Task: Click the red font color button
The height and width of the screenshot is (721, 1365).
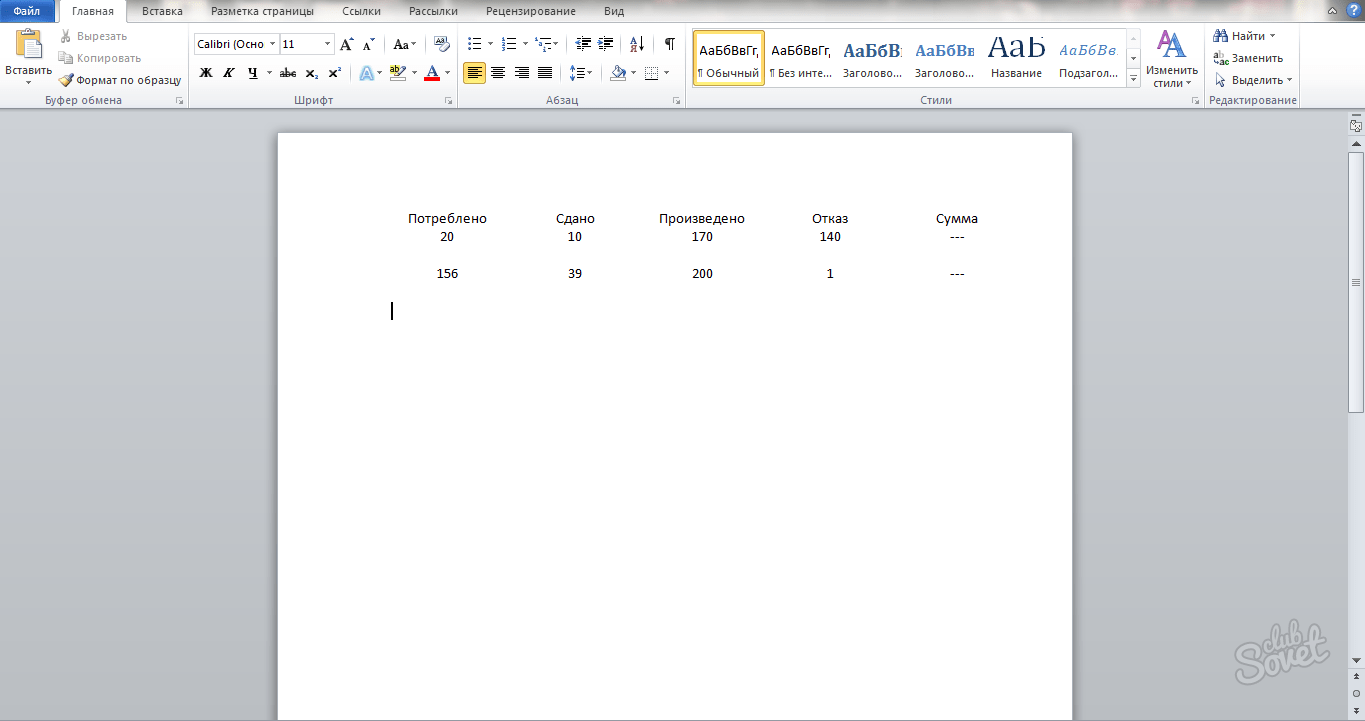Action: 431,73
